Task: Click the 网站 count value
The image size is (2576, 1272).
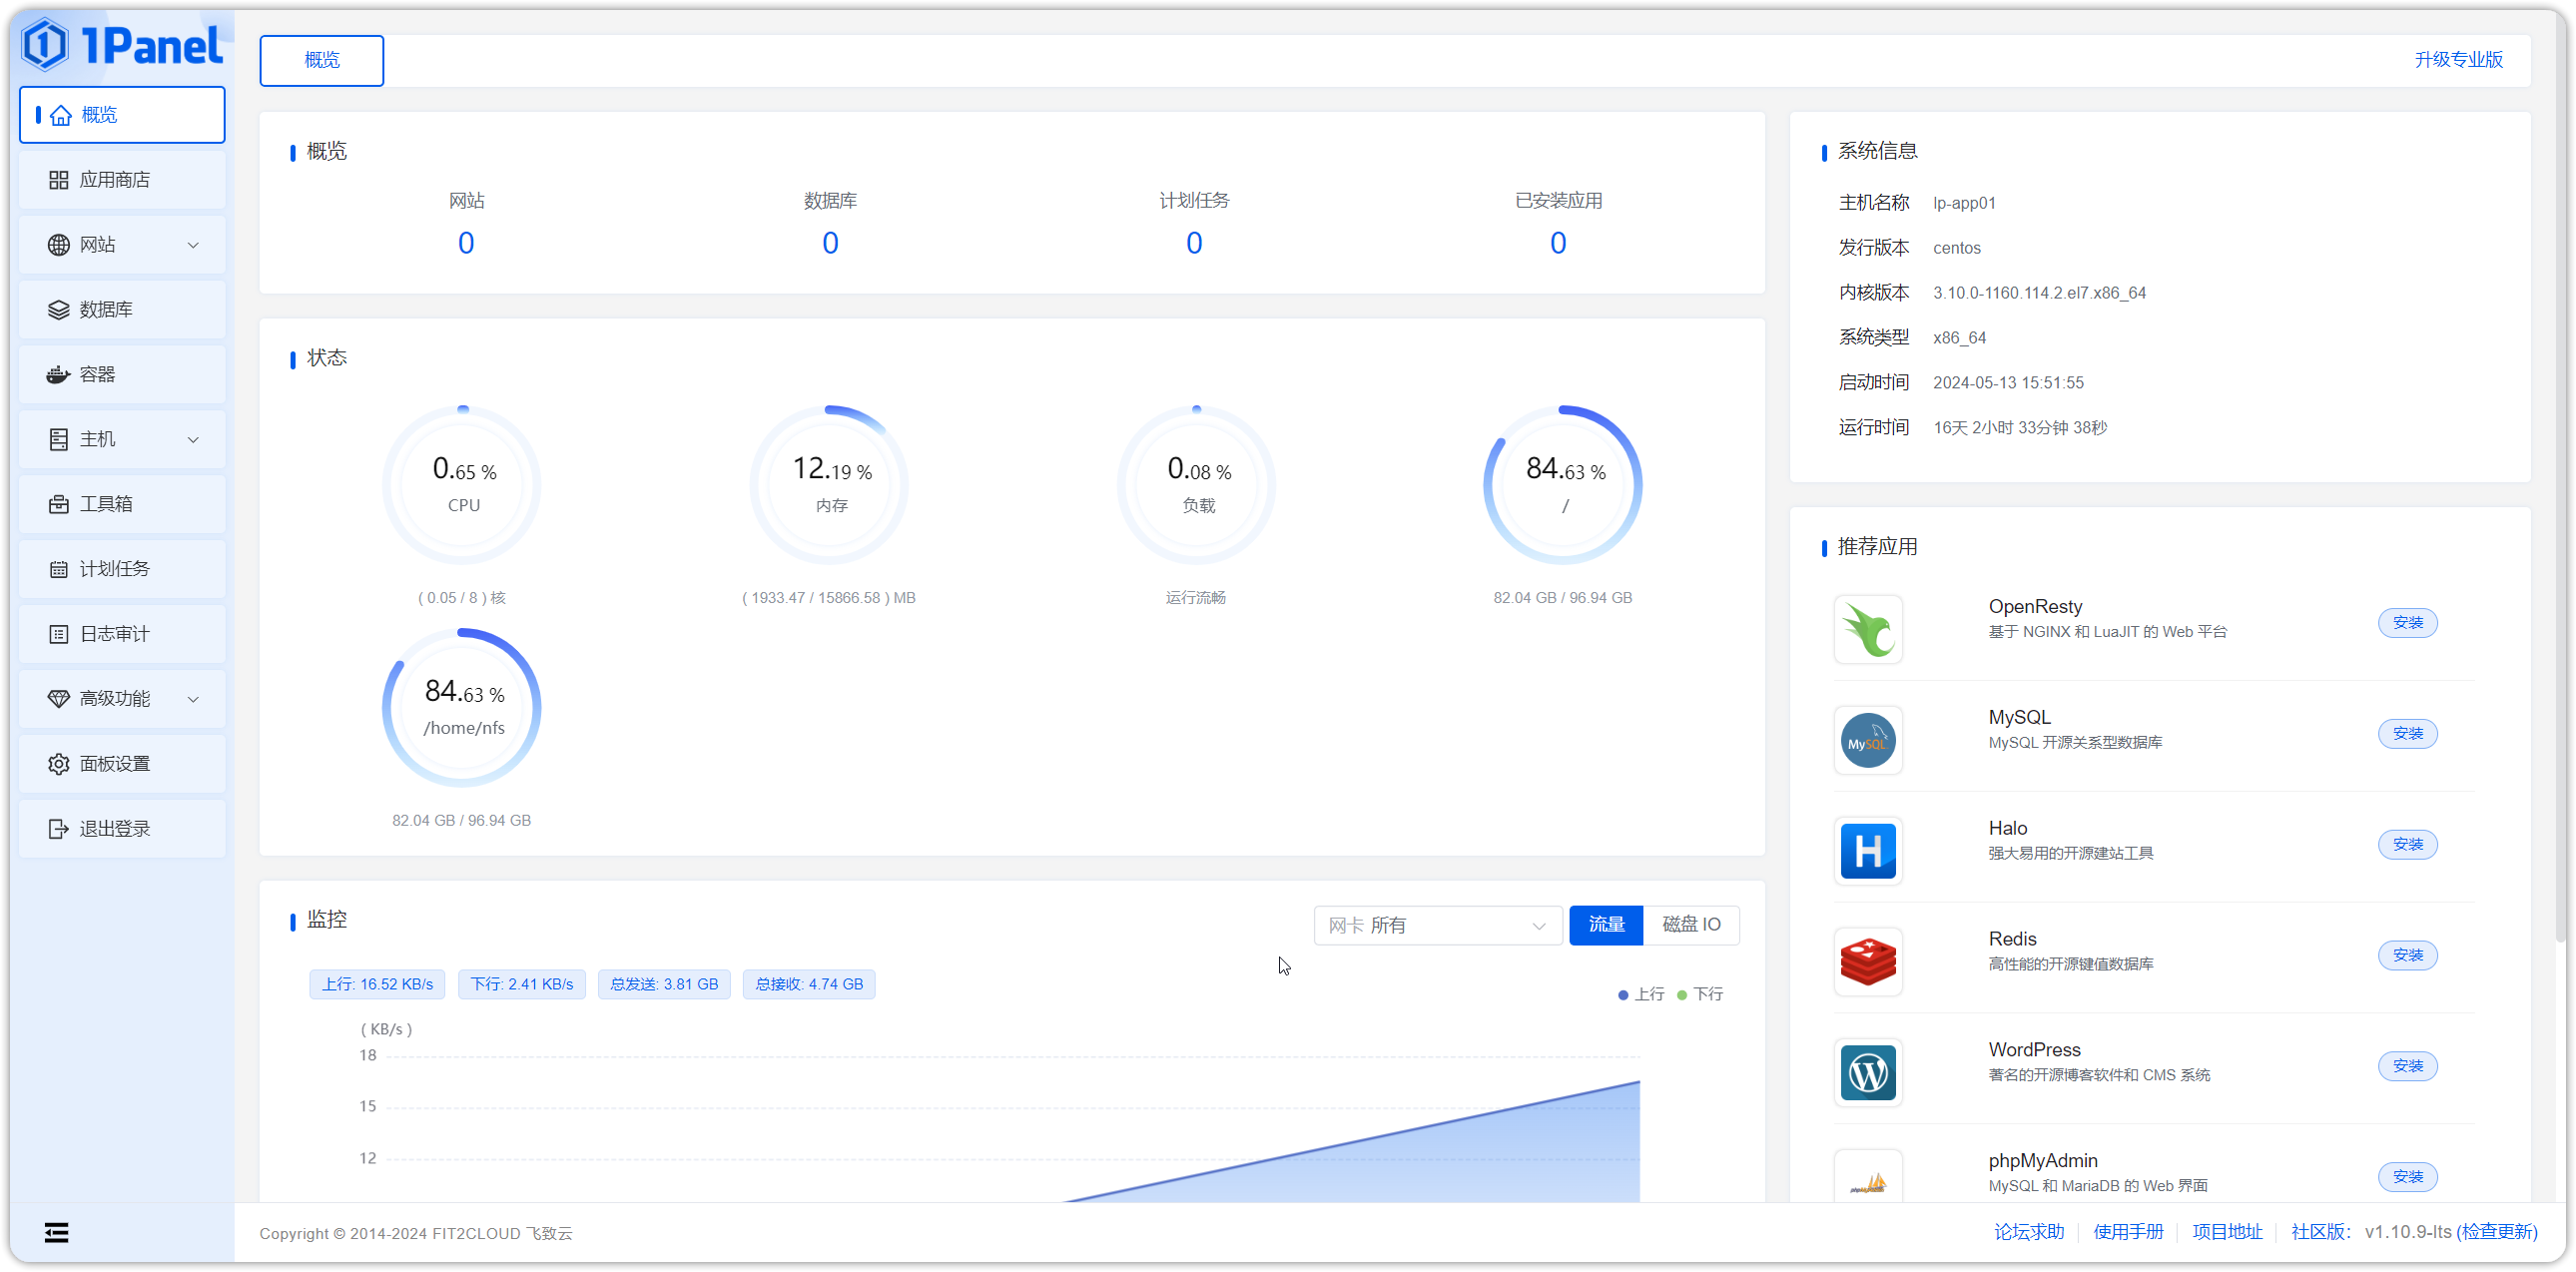Action: point(466,243)
